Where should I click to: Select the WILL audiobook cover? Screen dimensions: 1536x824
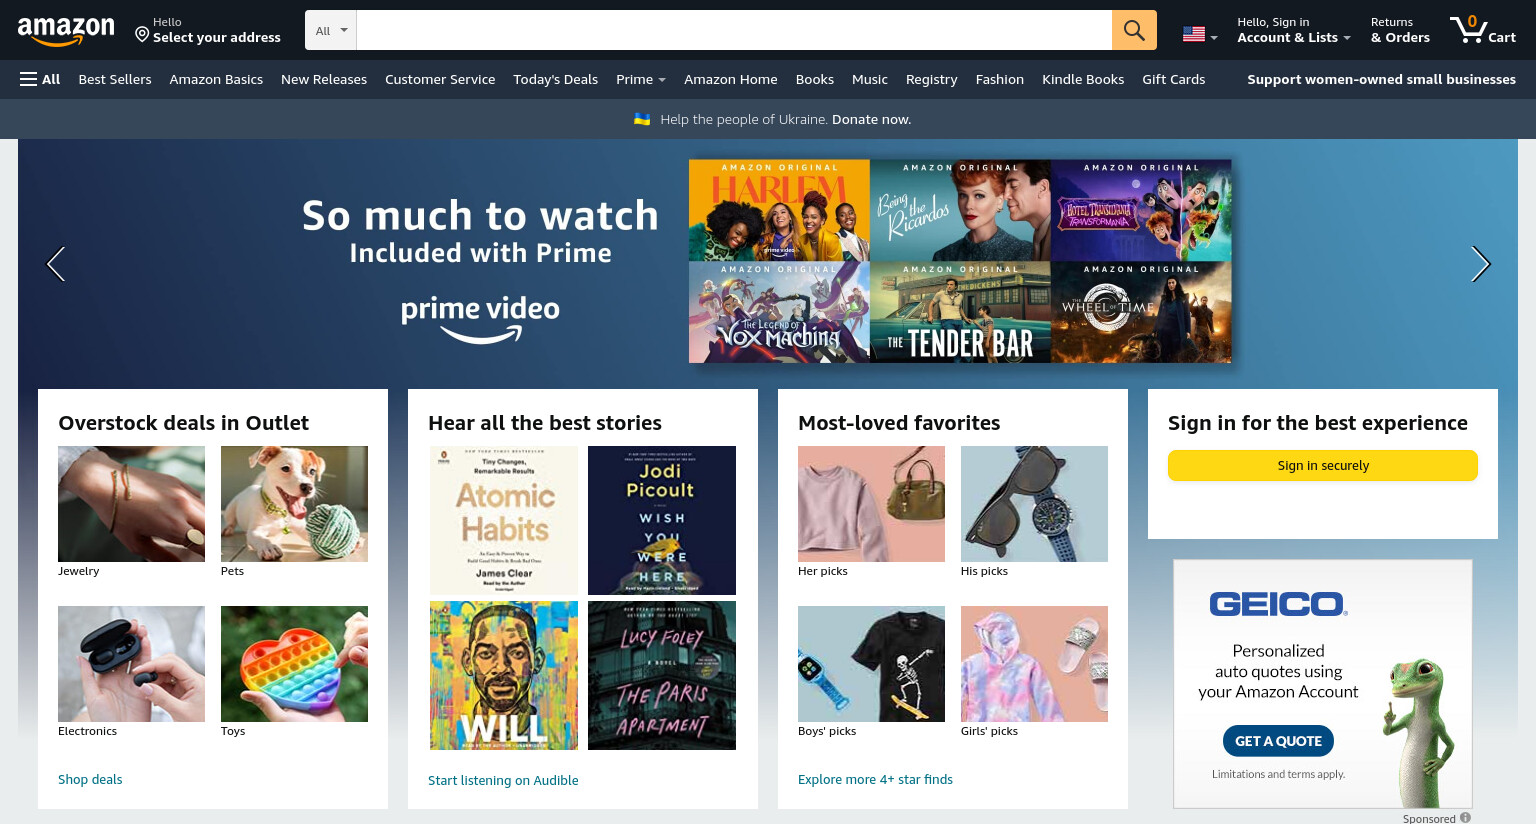(x=504, y=675)
